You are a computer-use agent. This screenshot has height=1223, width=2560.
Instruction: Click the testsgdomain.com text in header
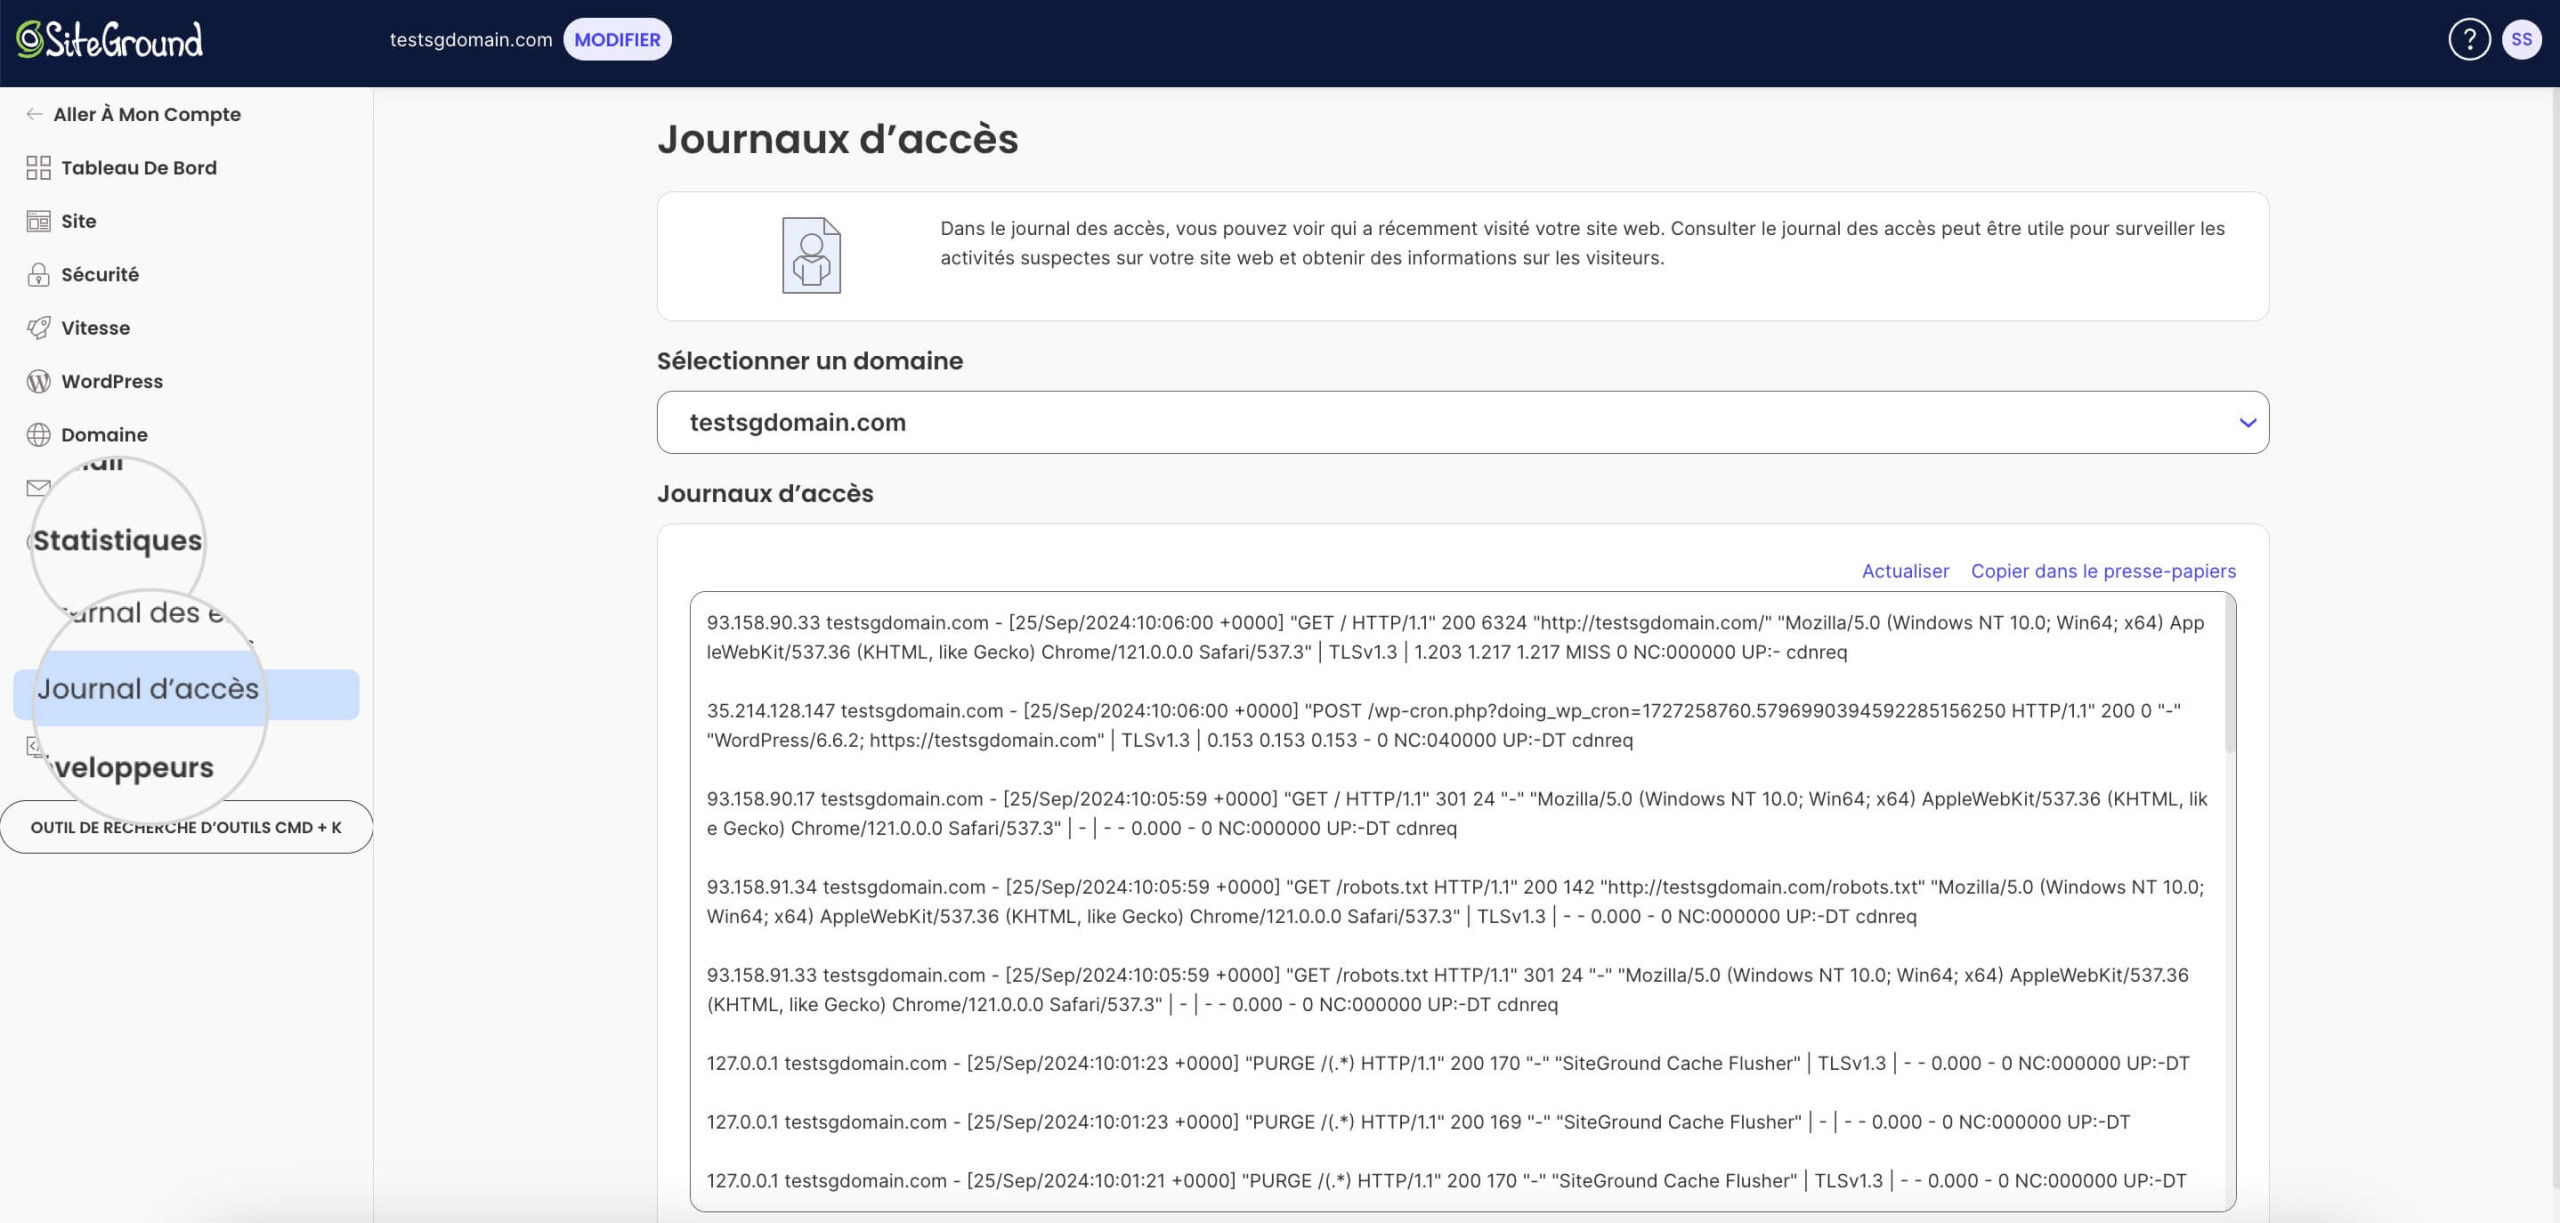(x=470, y=40)
